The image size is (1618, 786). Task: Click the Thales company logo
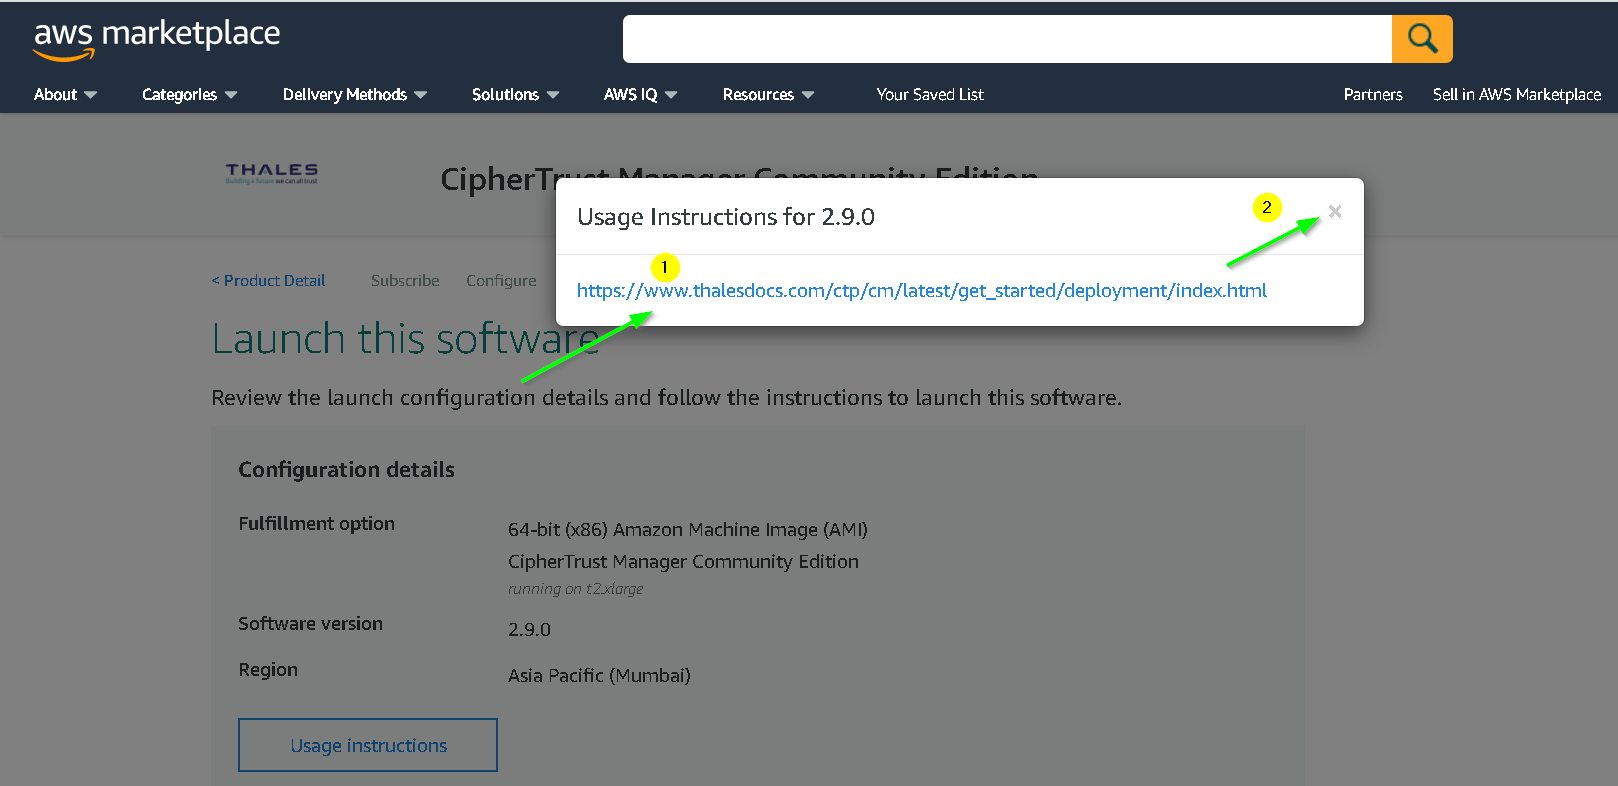pos(272,174)
